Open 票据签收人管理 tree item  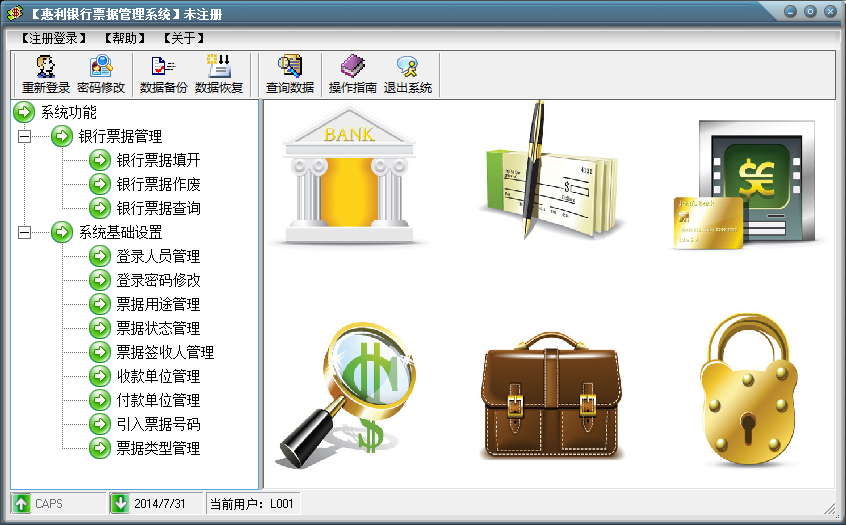pos(166,352)
